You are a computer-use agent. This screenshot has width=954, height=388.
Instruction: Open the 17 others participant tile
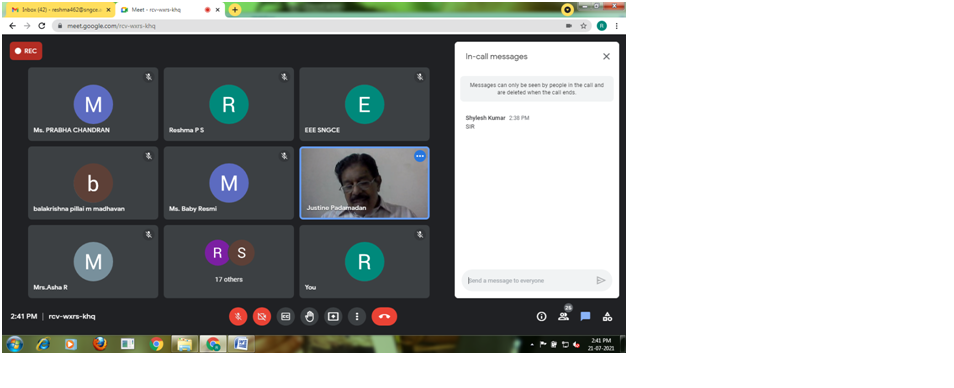click(x=229, y=262)
